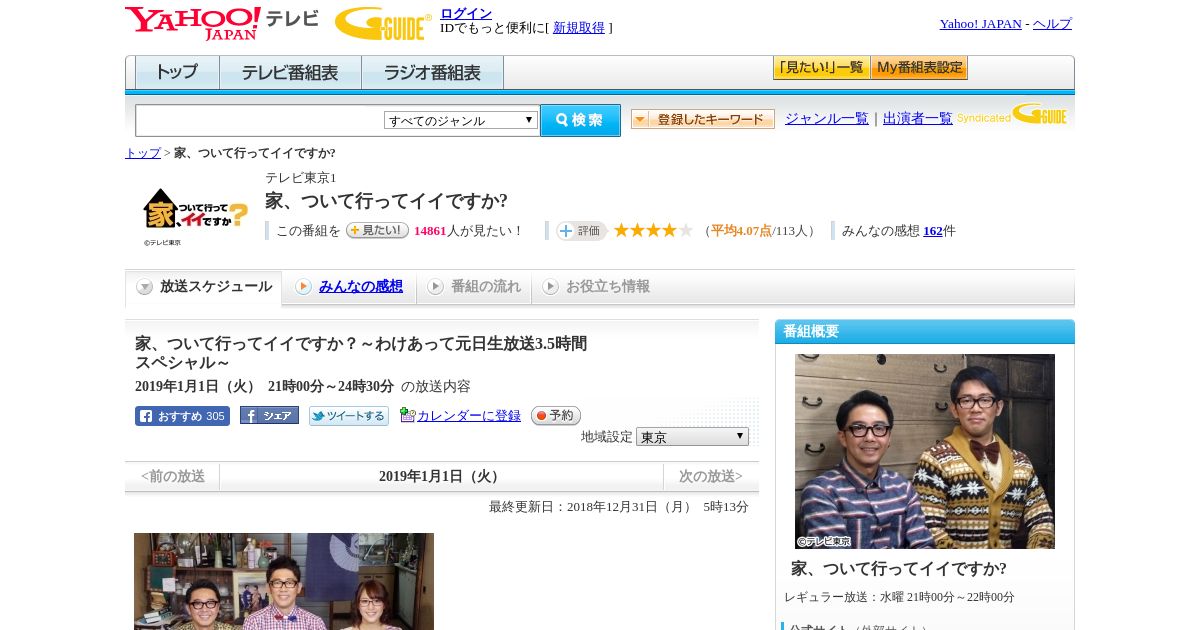This screenshot has height=630, width=1200.
Task: Select the お役立ち情報 tab
Action: pos(596,287)
